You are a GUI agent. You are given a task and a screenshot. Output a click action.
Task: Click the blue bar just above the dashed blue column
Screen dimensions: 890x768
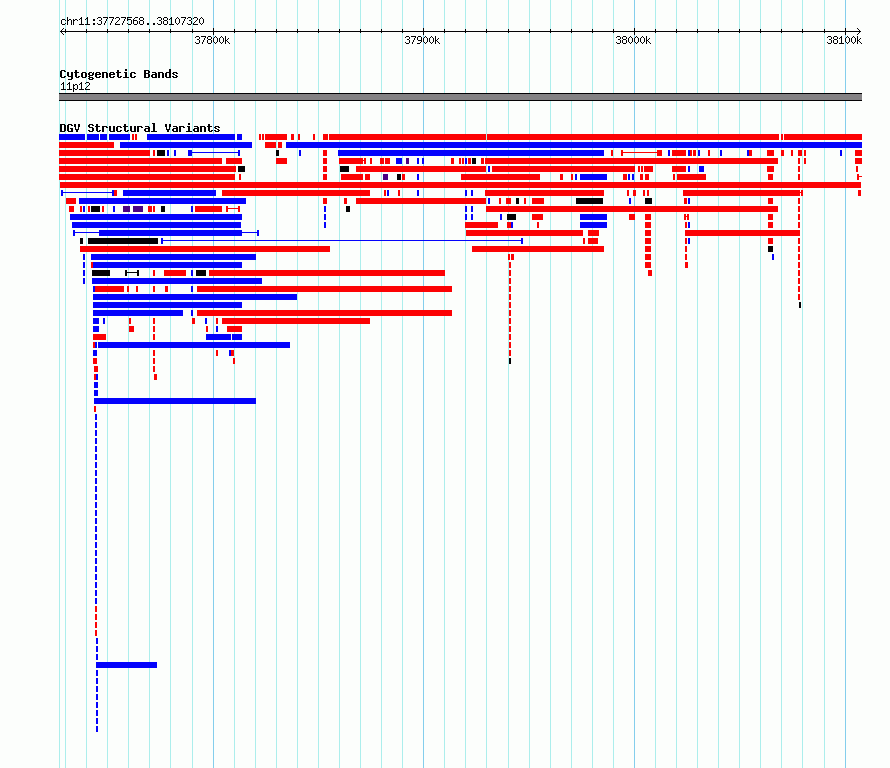click(x=175, y=401)
